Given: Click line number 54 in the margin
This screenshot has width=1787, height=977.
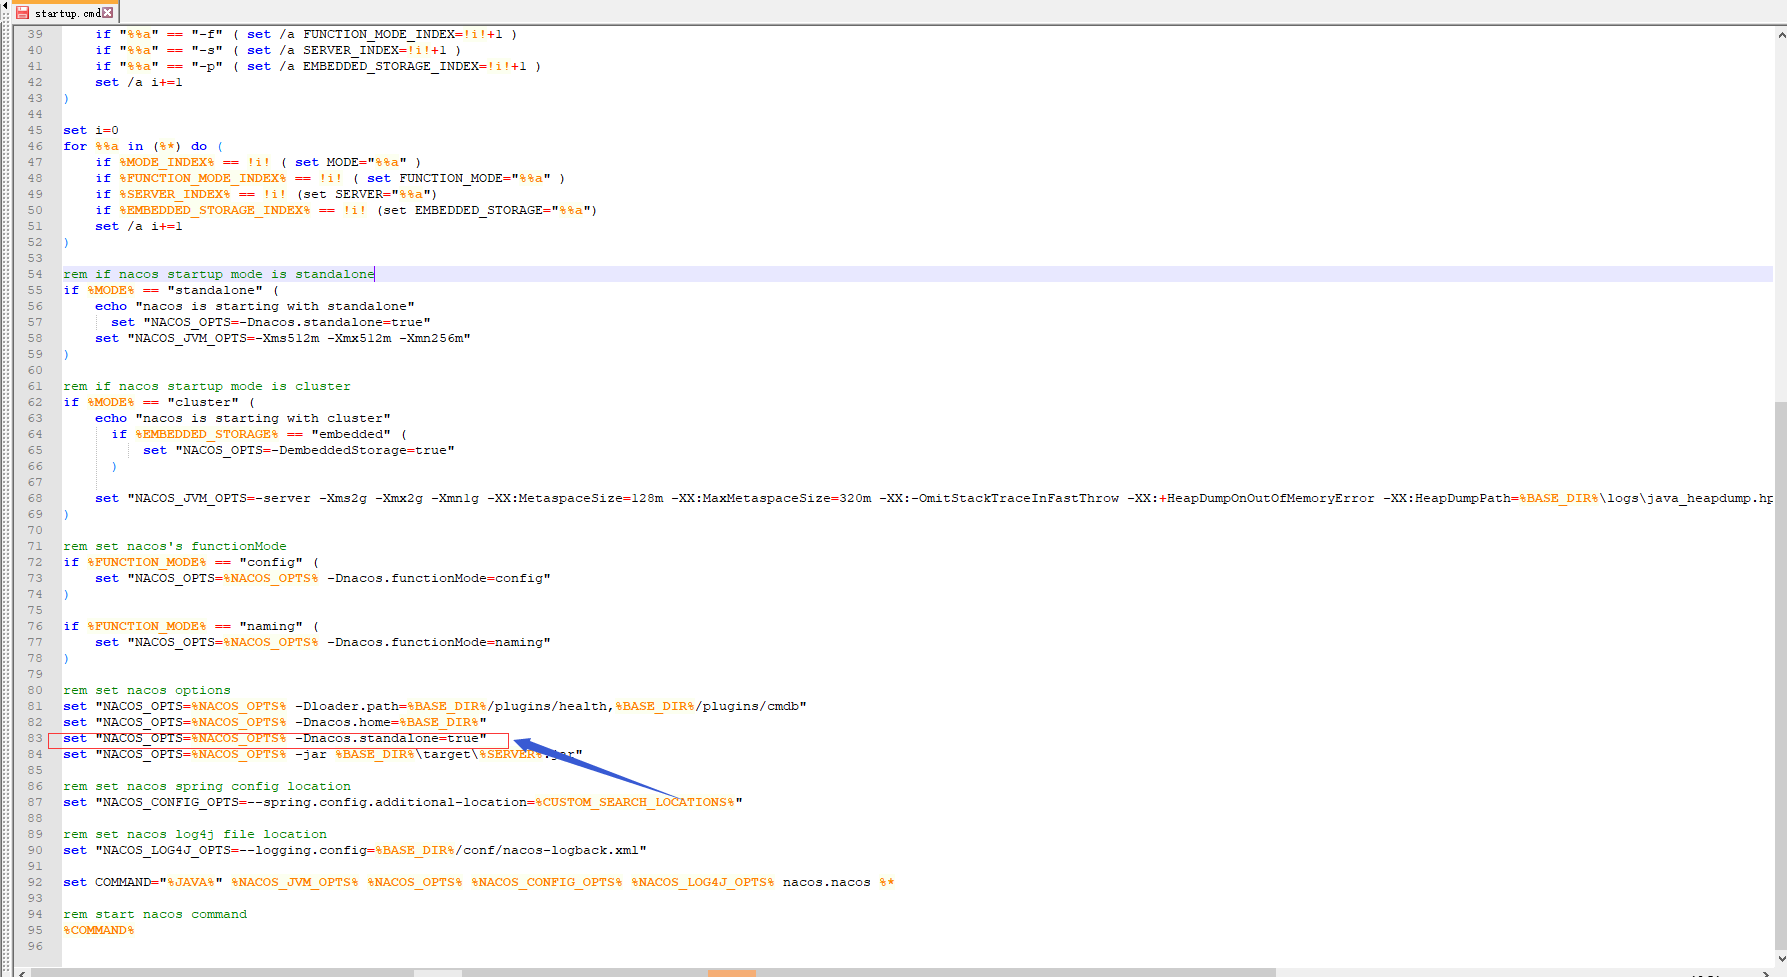Looking at the screenshot, I should point(35,274).
